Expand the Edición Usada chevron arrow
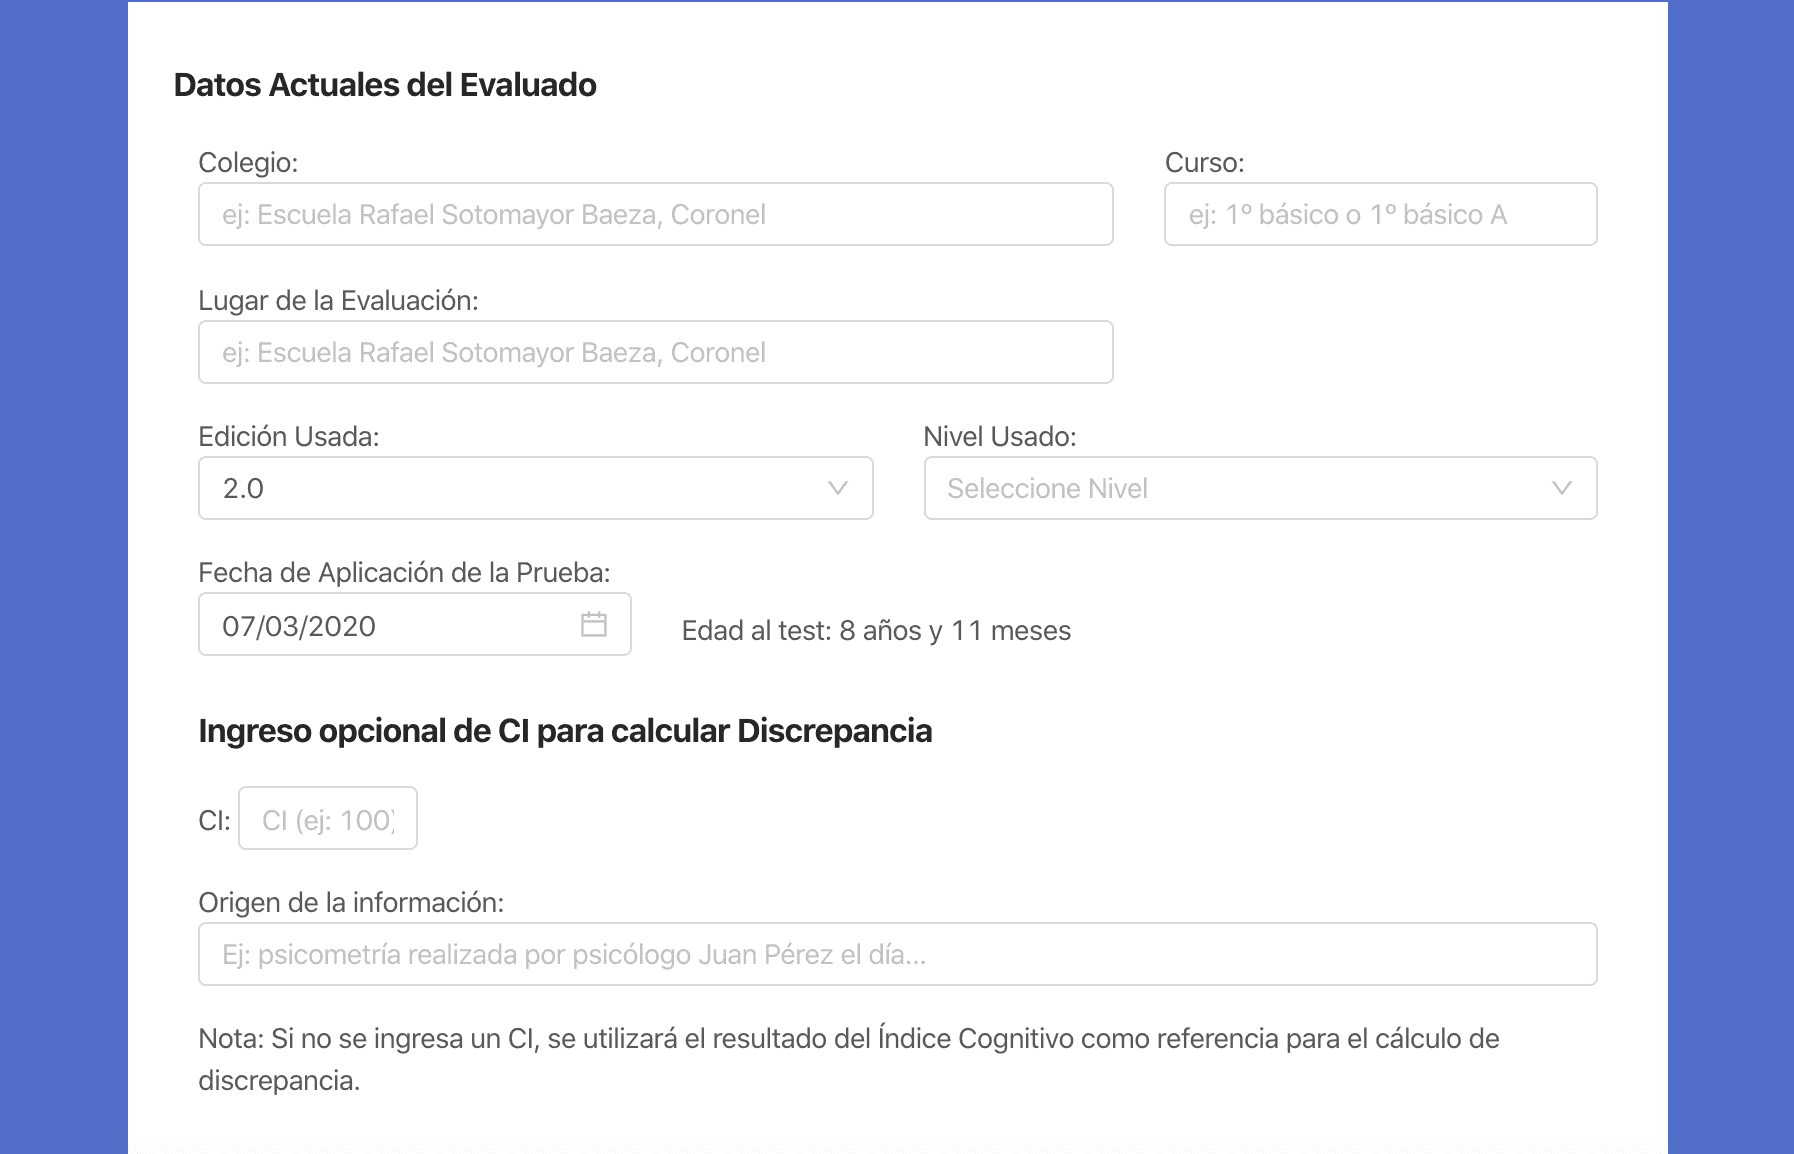The image size is (1794, 1154). point(838,488)
